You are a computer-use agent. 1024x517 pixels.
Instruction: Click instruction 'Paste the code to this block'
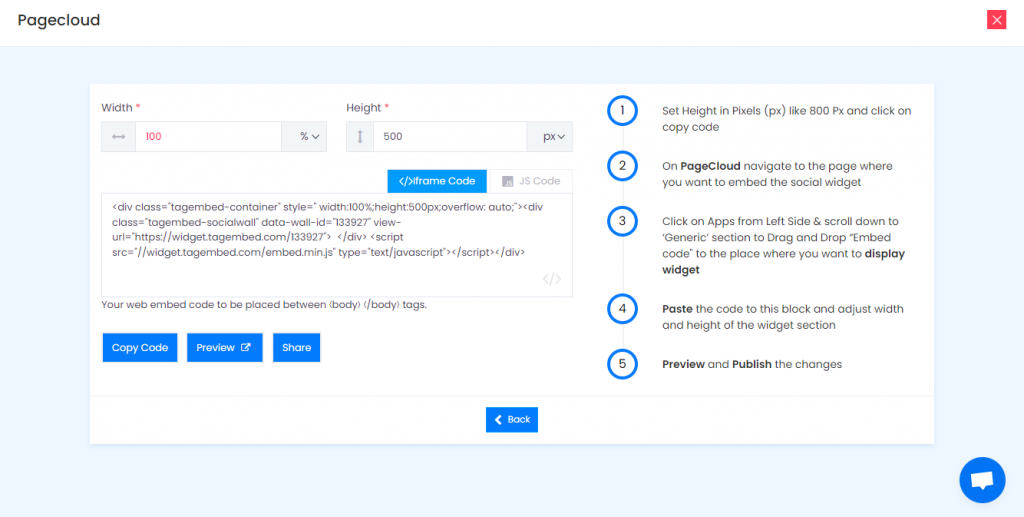coord(782,317)
